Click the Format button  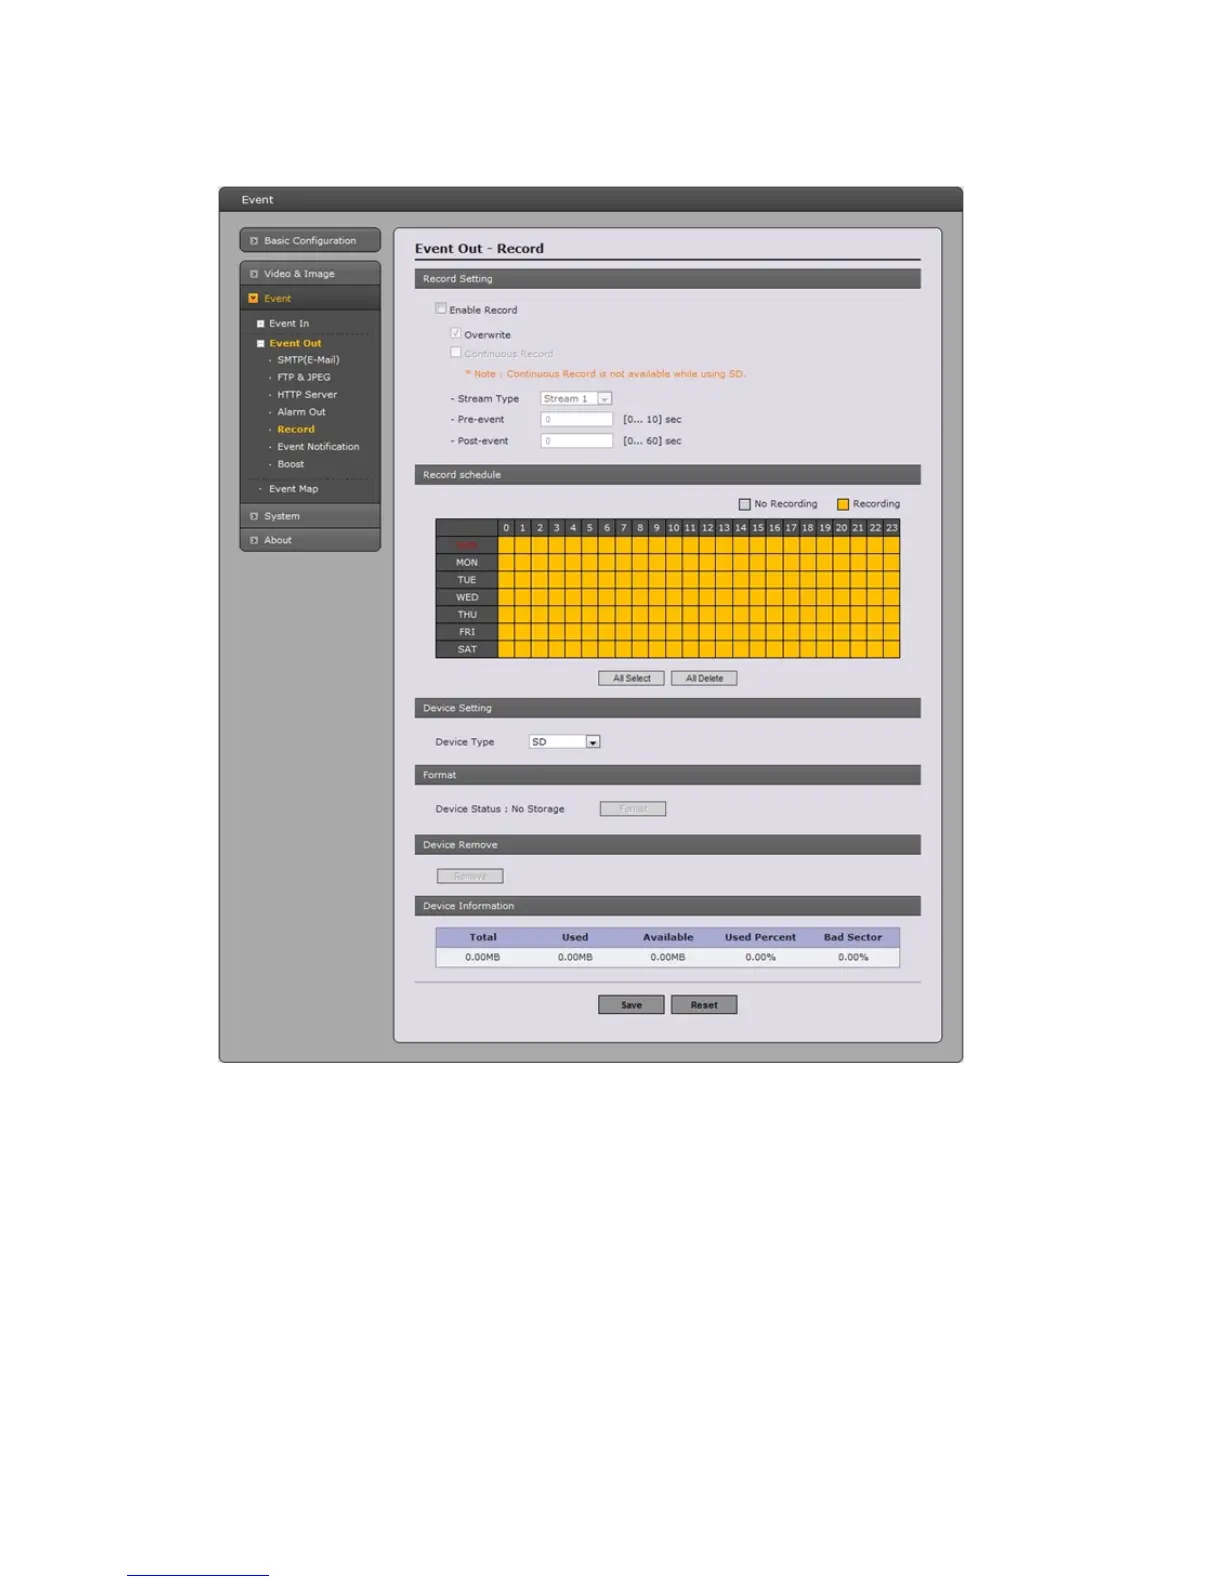(633, 809)
